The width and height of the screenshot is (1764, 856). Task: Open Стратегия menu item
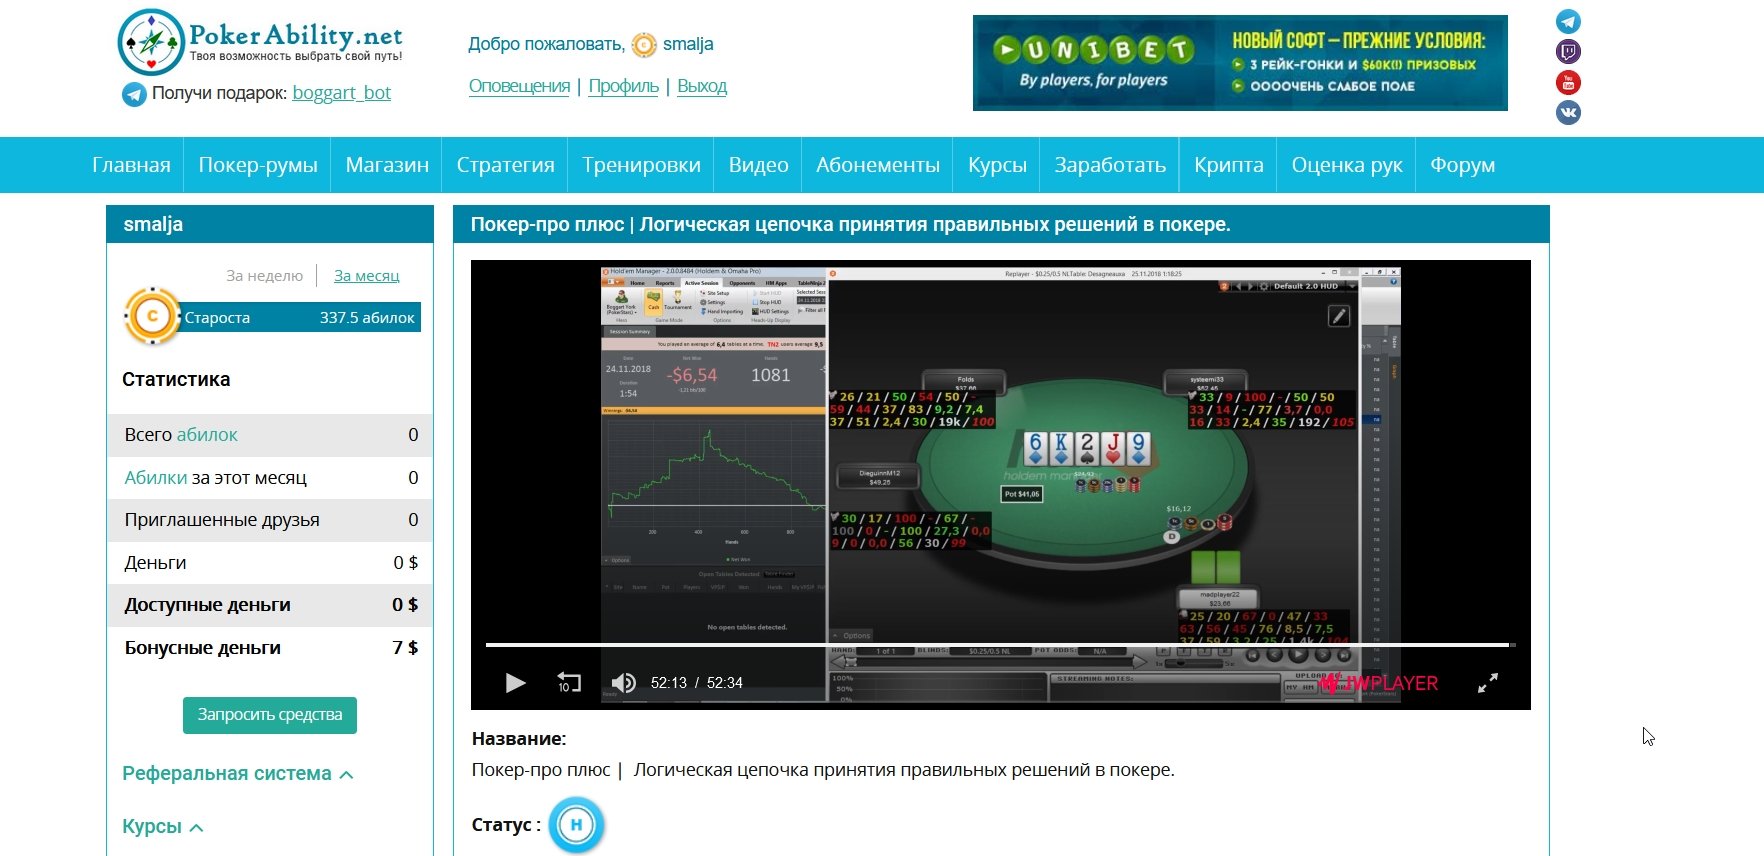pos(505,165)
